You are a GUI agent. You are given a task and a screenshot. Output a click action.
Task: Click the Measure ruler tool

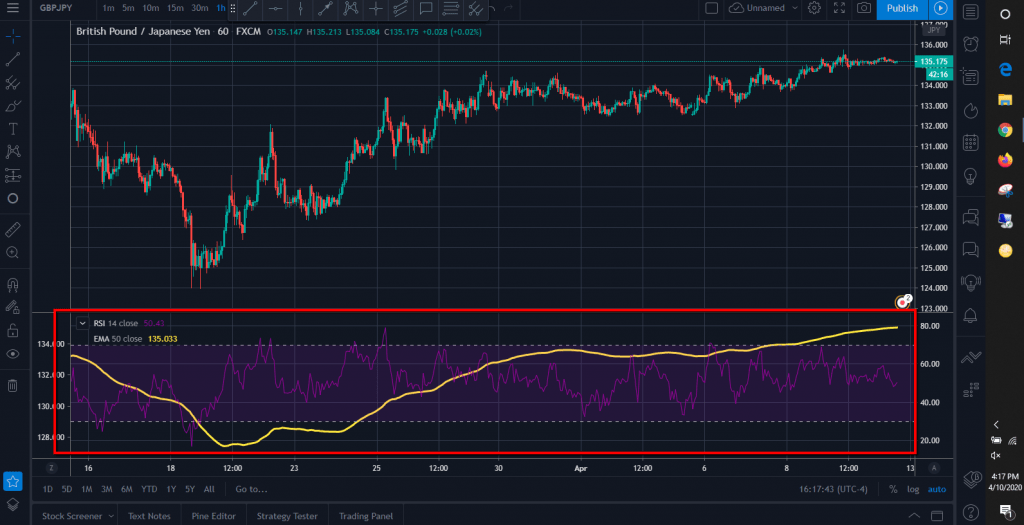coord(13,230)
